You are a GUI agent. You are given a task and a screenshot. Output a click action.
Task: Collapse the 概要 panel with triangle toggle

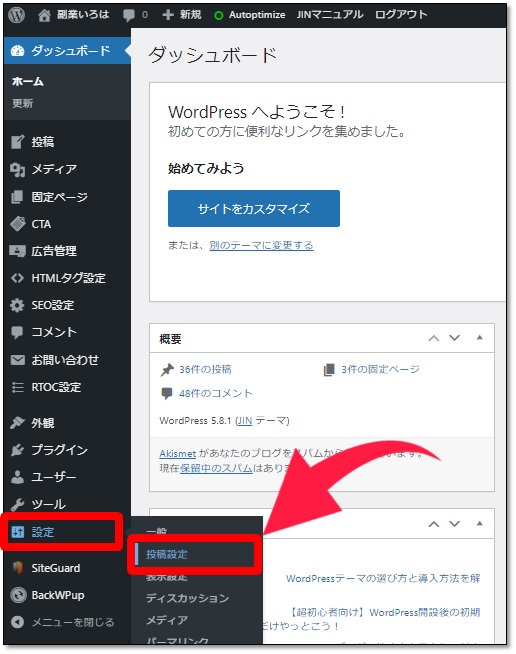pos(480,337)
